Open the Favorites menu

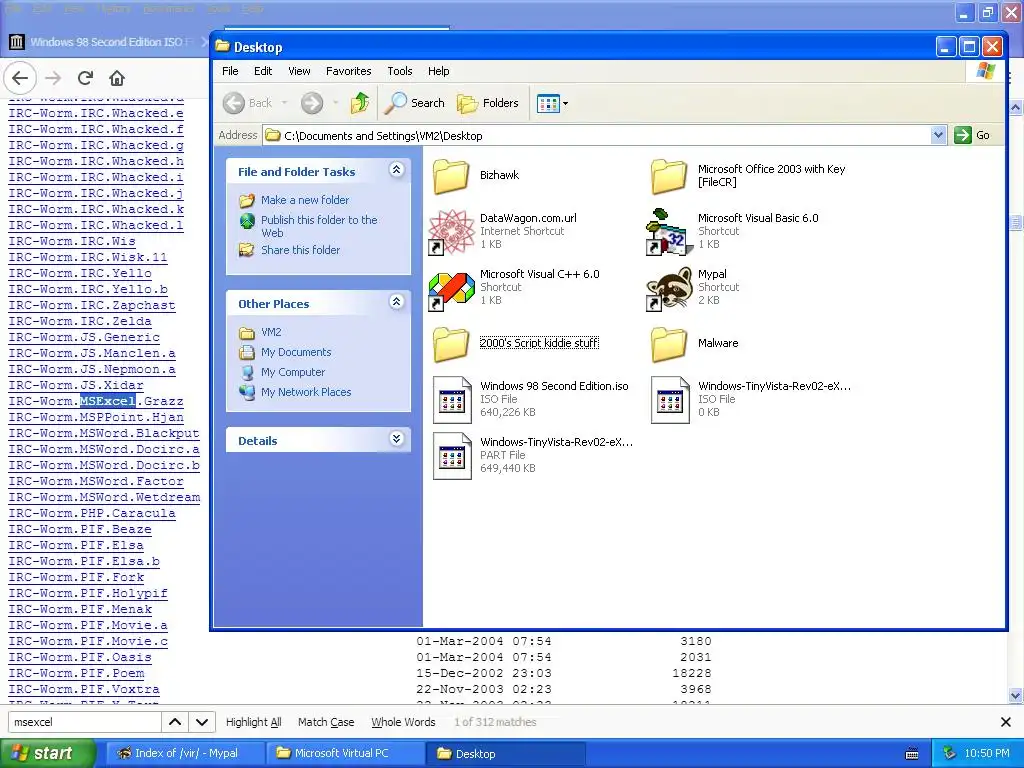pos(349,71)
